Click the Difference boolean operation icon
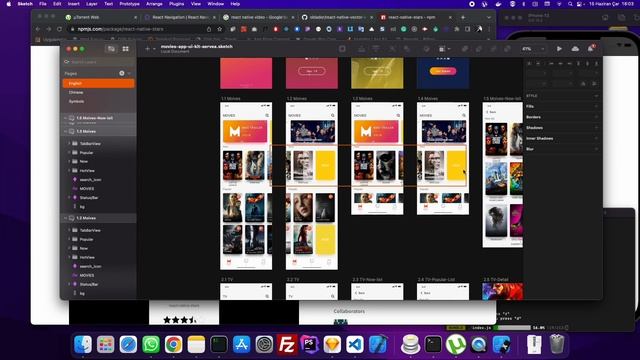640x360 pixels. coord(507,49)
